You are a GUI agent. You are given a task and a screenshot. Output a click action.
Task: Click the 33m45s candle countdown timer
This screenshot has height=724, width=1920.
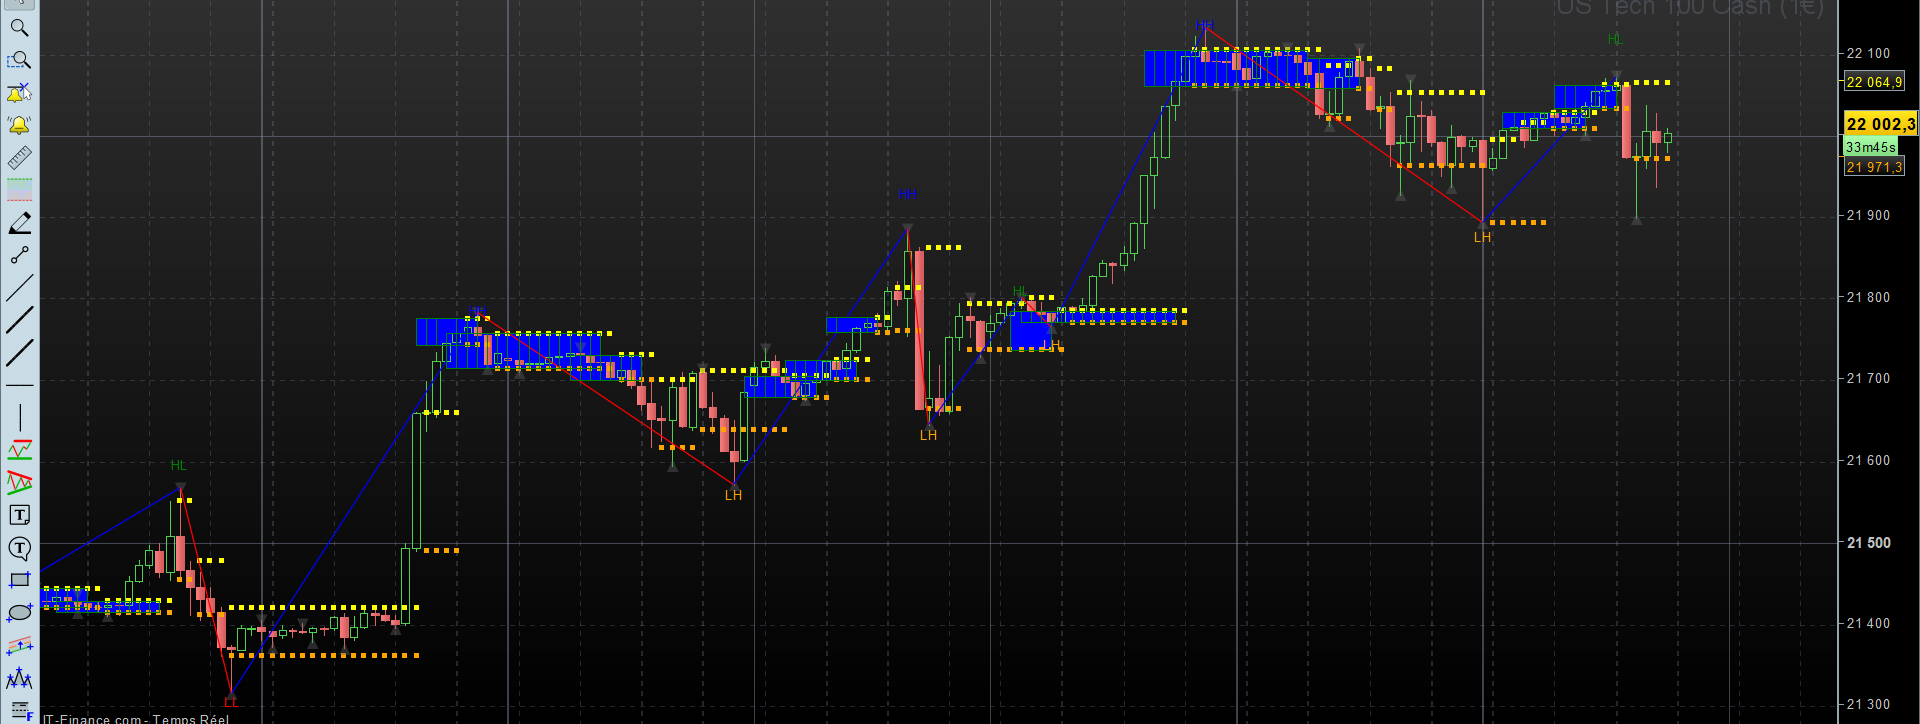point(1870,147)
